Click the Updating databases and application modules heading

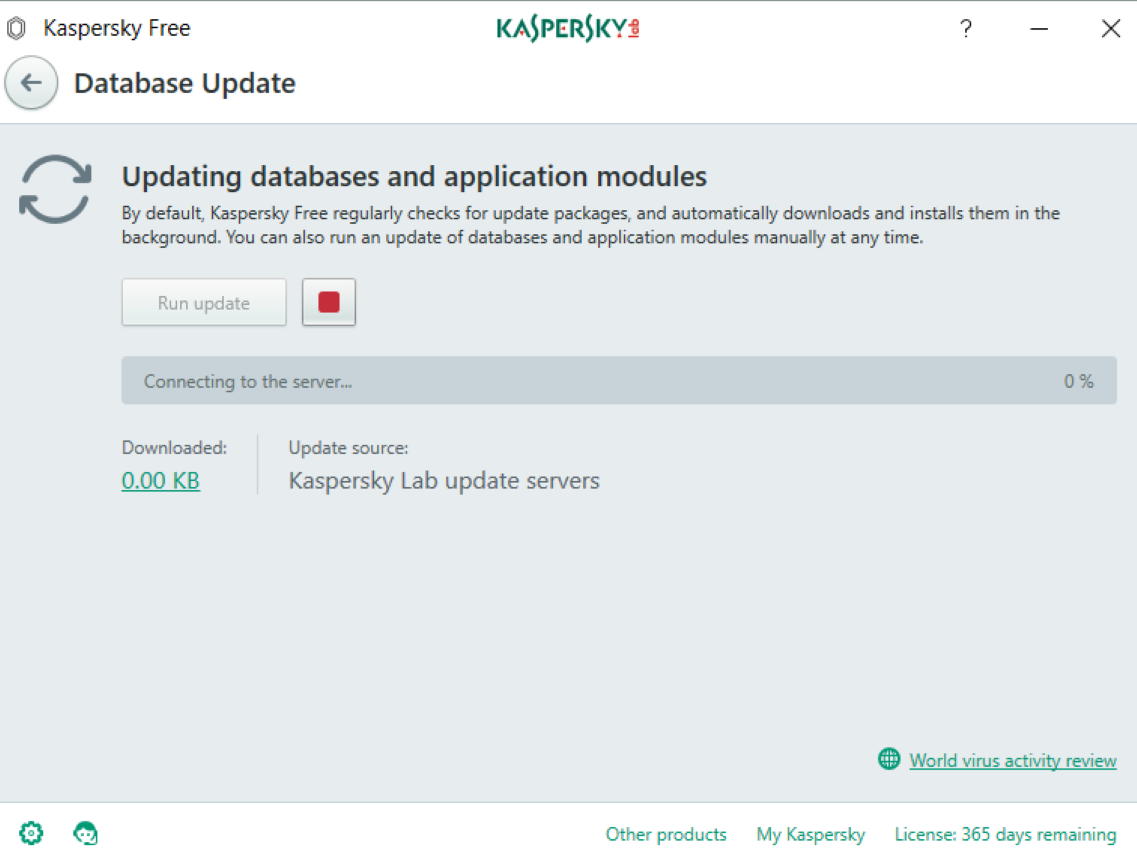pyautogui.click(x=414, y=176)
